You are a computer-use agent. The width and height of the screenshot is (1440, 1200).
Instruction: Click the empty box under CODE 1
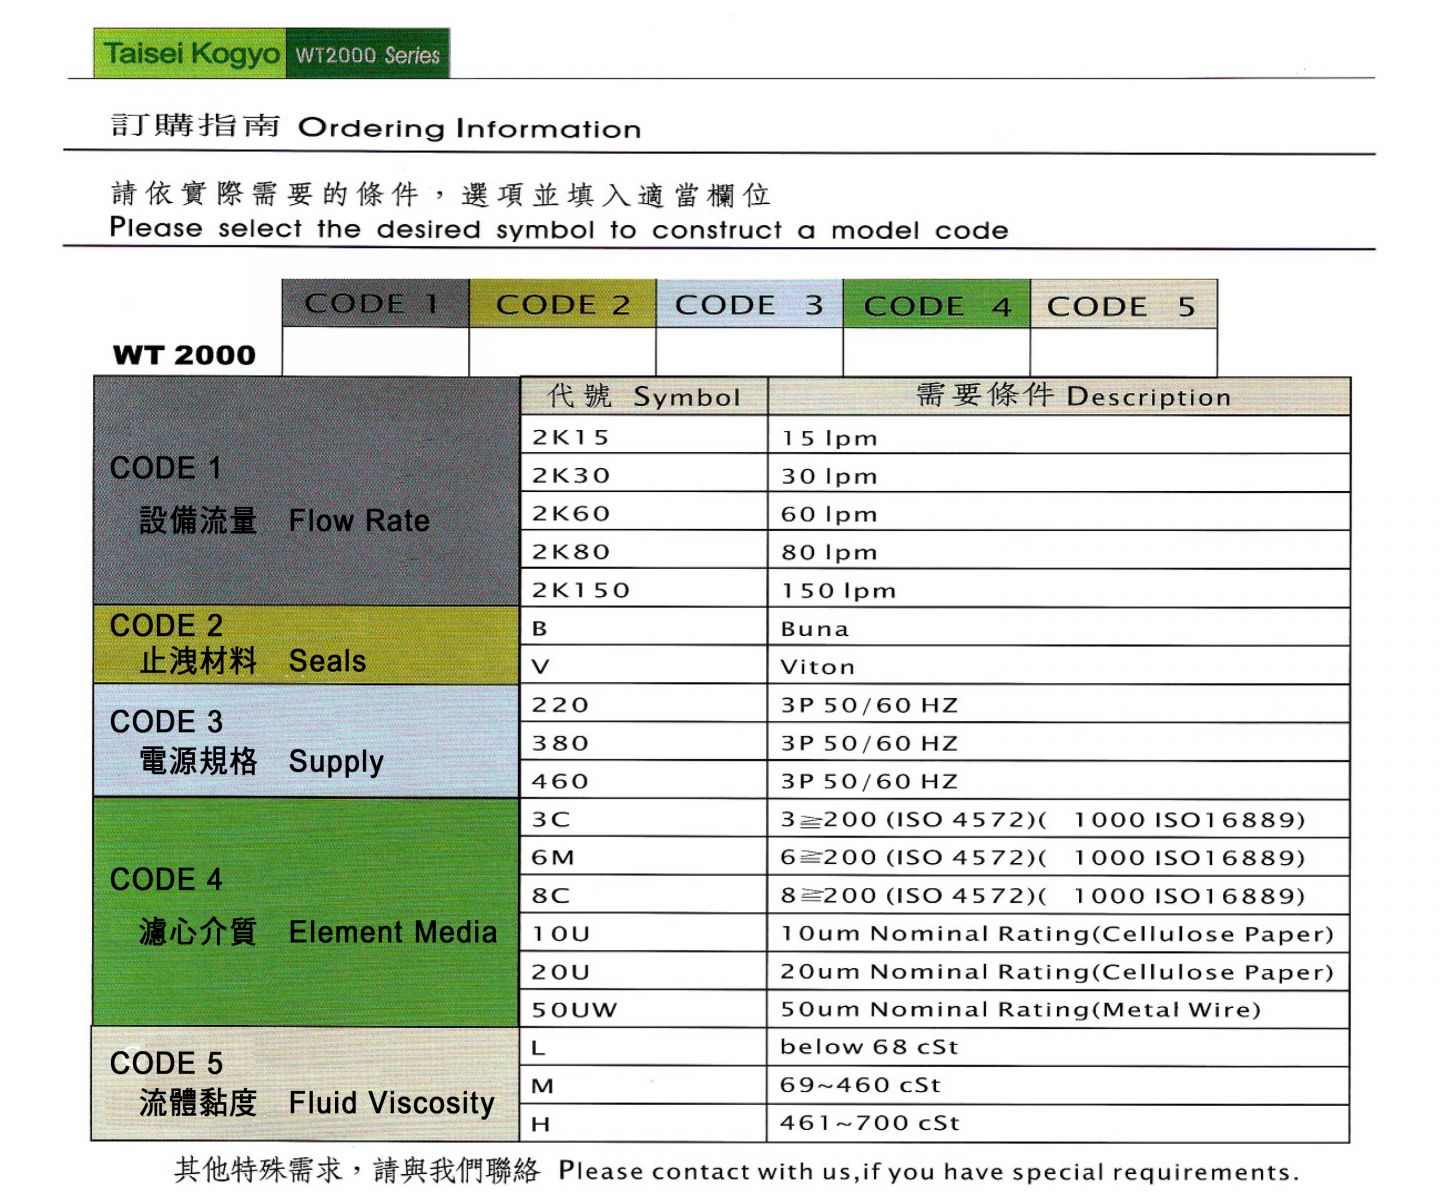coord(375,352)
